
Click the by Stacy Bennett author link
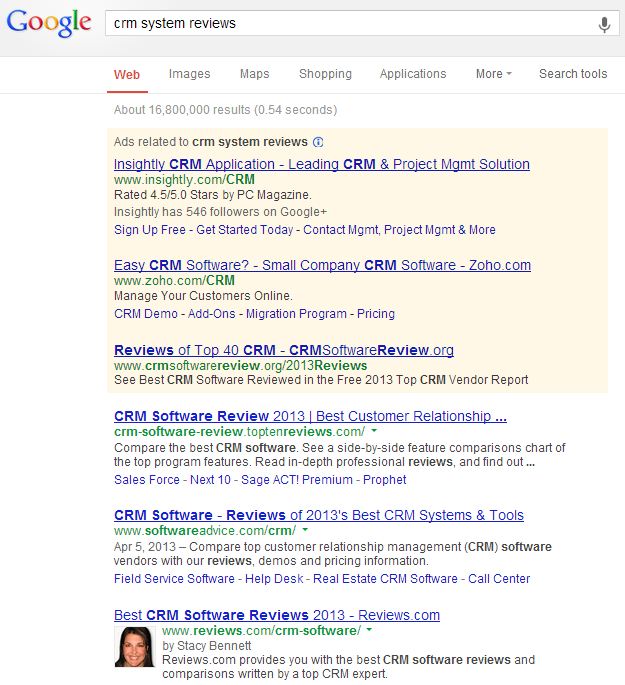[x=207, y=646]
